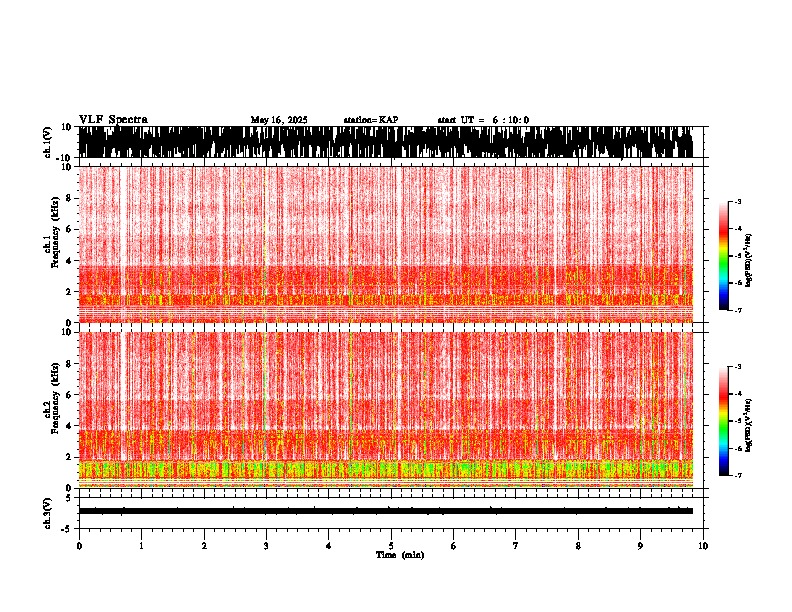Viewport: 792px width, 612px height.
Task: Click the "-5" tick on ch.3 voltage axis
Action: pos(66,529)
